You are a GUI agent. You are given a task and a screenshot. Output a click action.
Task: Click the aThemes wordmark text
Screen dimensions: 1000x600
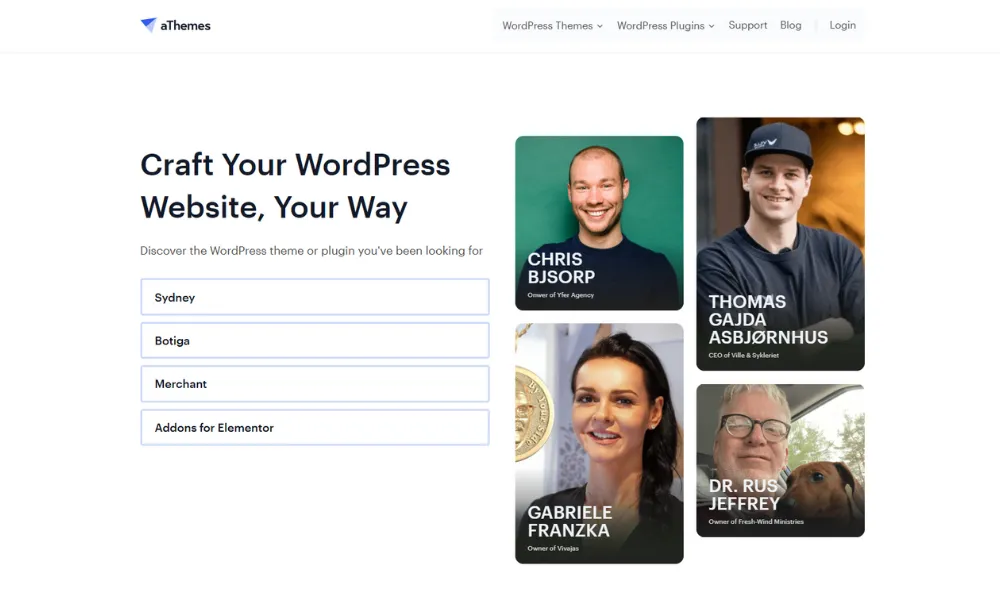[x=185, y=26]
